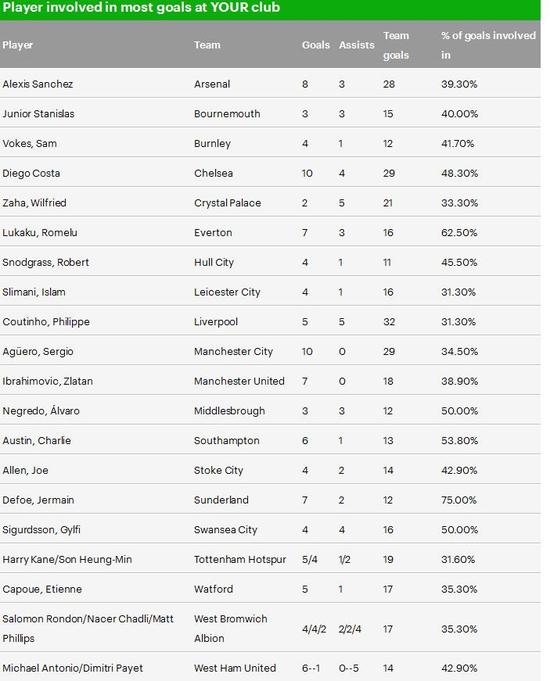The width and height of the screenshot is (550, 681).
Task: Click Harry Kane/Son Heung-Min cell
Action: coord(67,559)
